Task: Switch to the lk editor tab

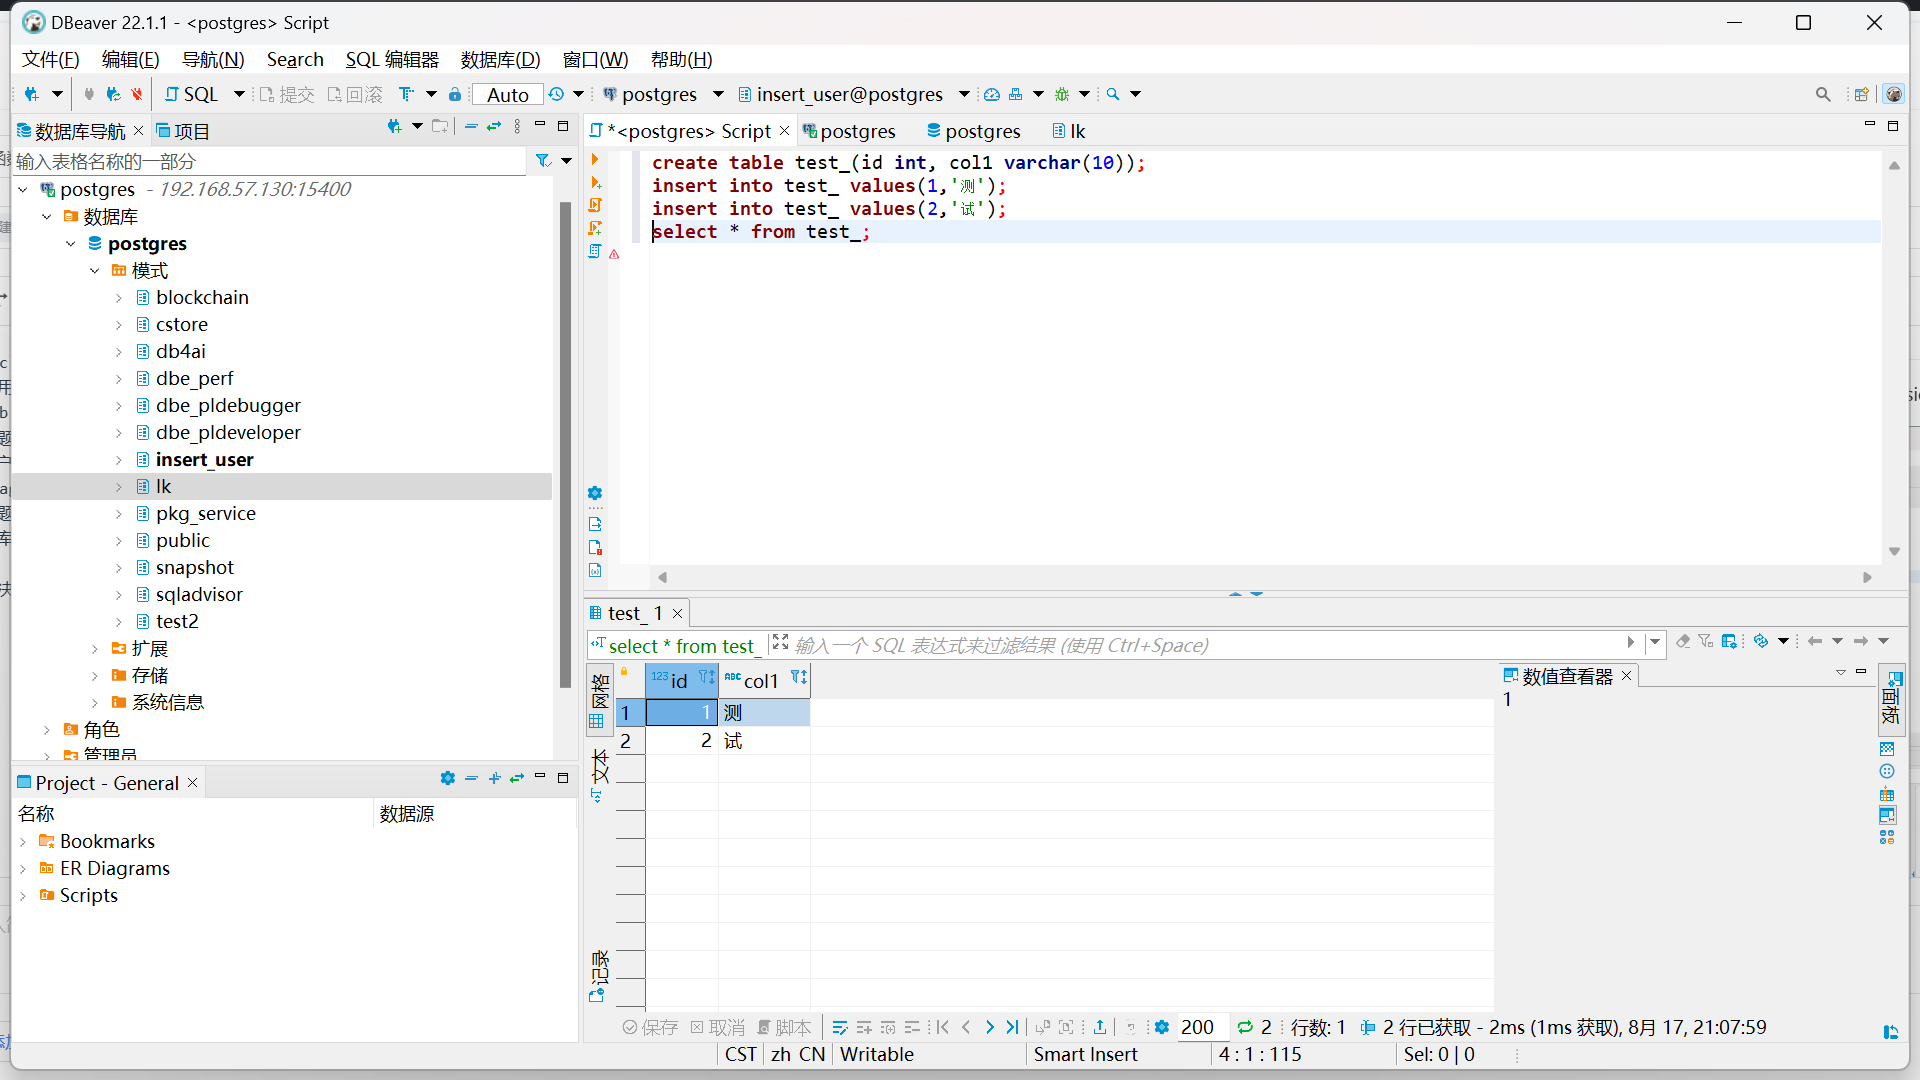Action: point(1069,131)
